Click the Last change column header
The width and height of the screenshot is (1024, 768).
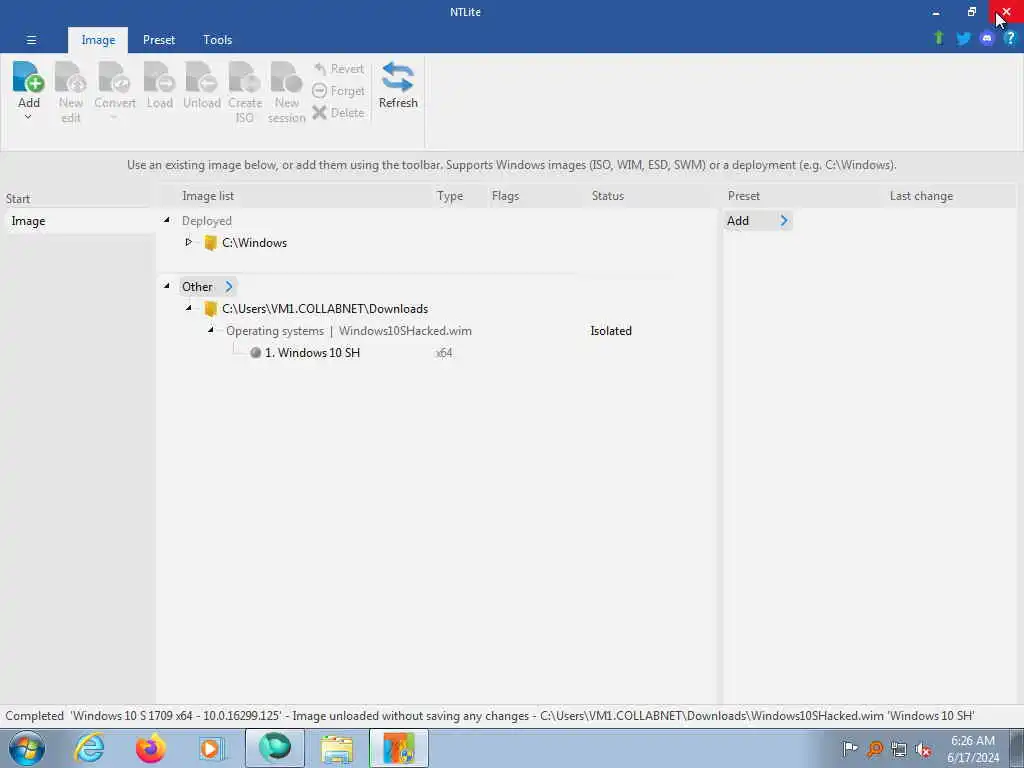pyautogui.click(x=921, y=196)
